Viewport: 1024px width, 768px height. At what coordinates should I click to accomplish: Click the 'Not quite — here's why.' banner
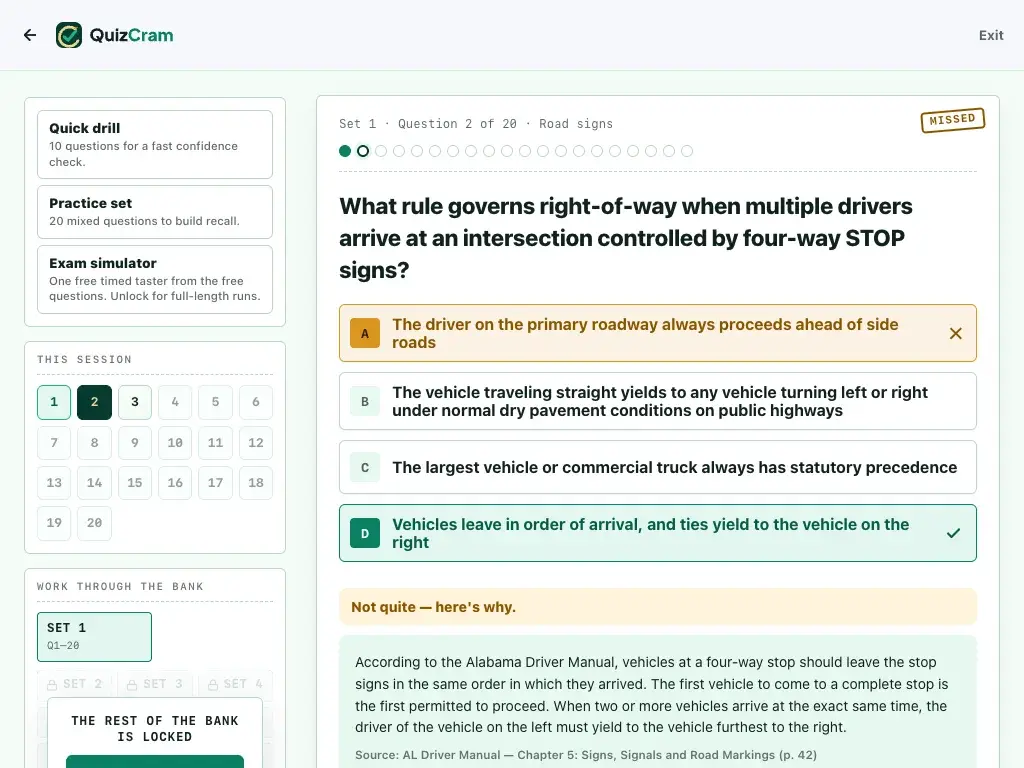point(658,607)
